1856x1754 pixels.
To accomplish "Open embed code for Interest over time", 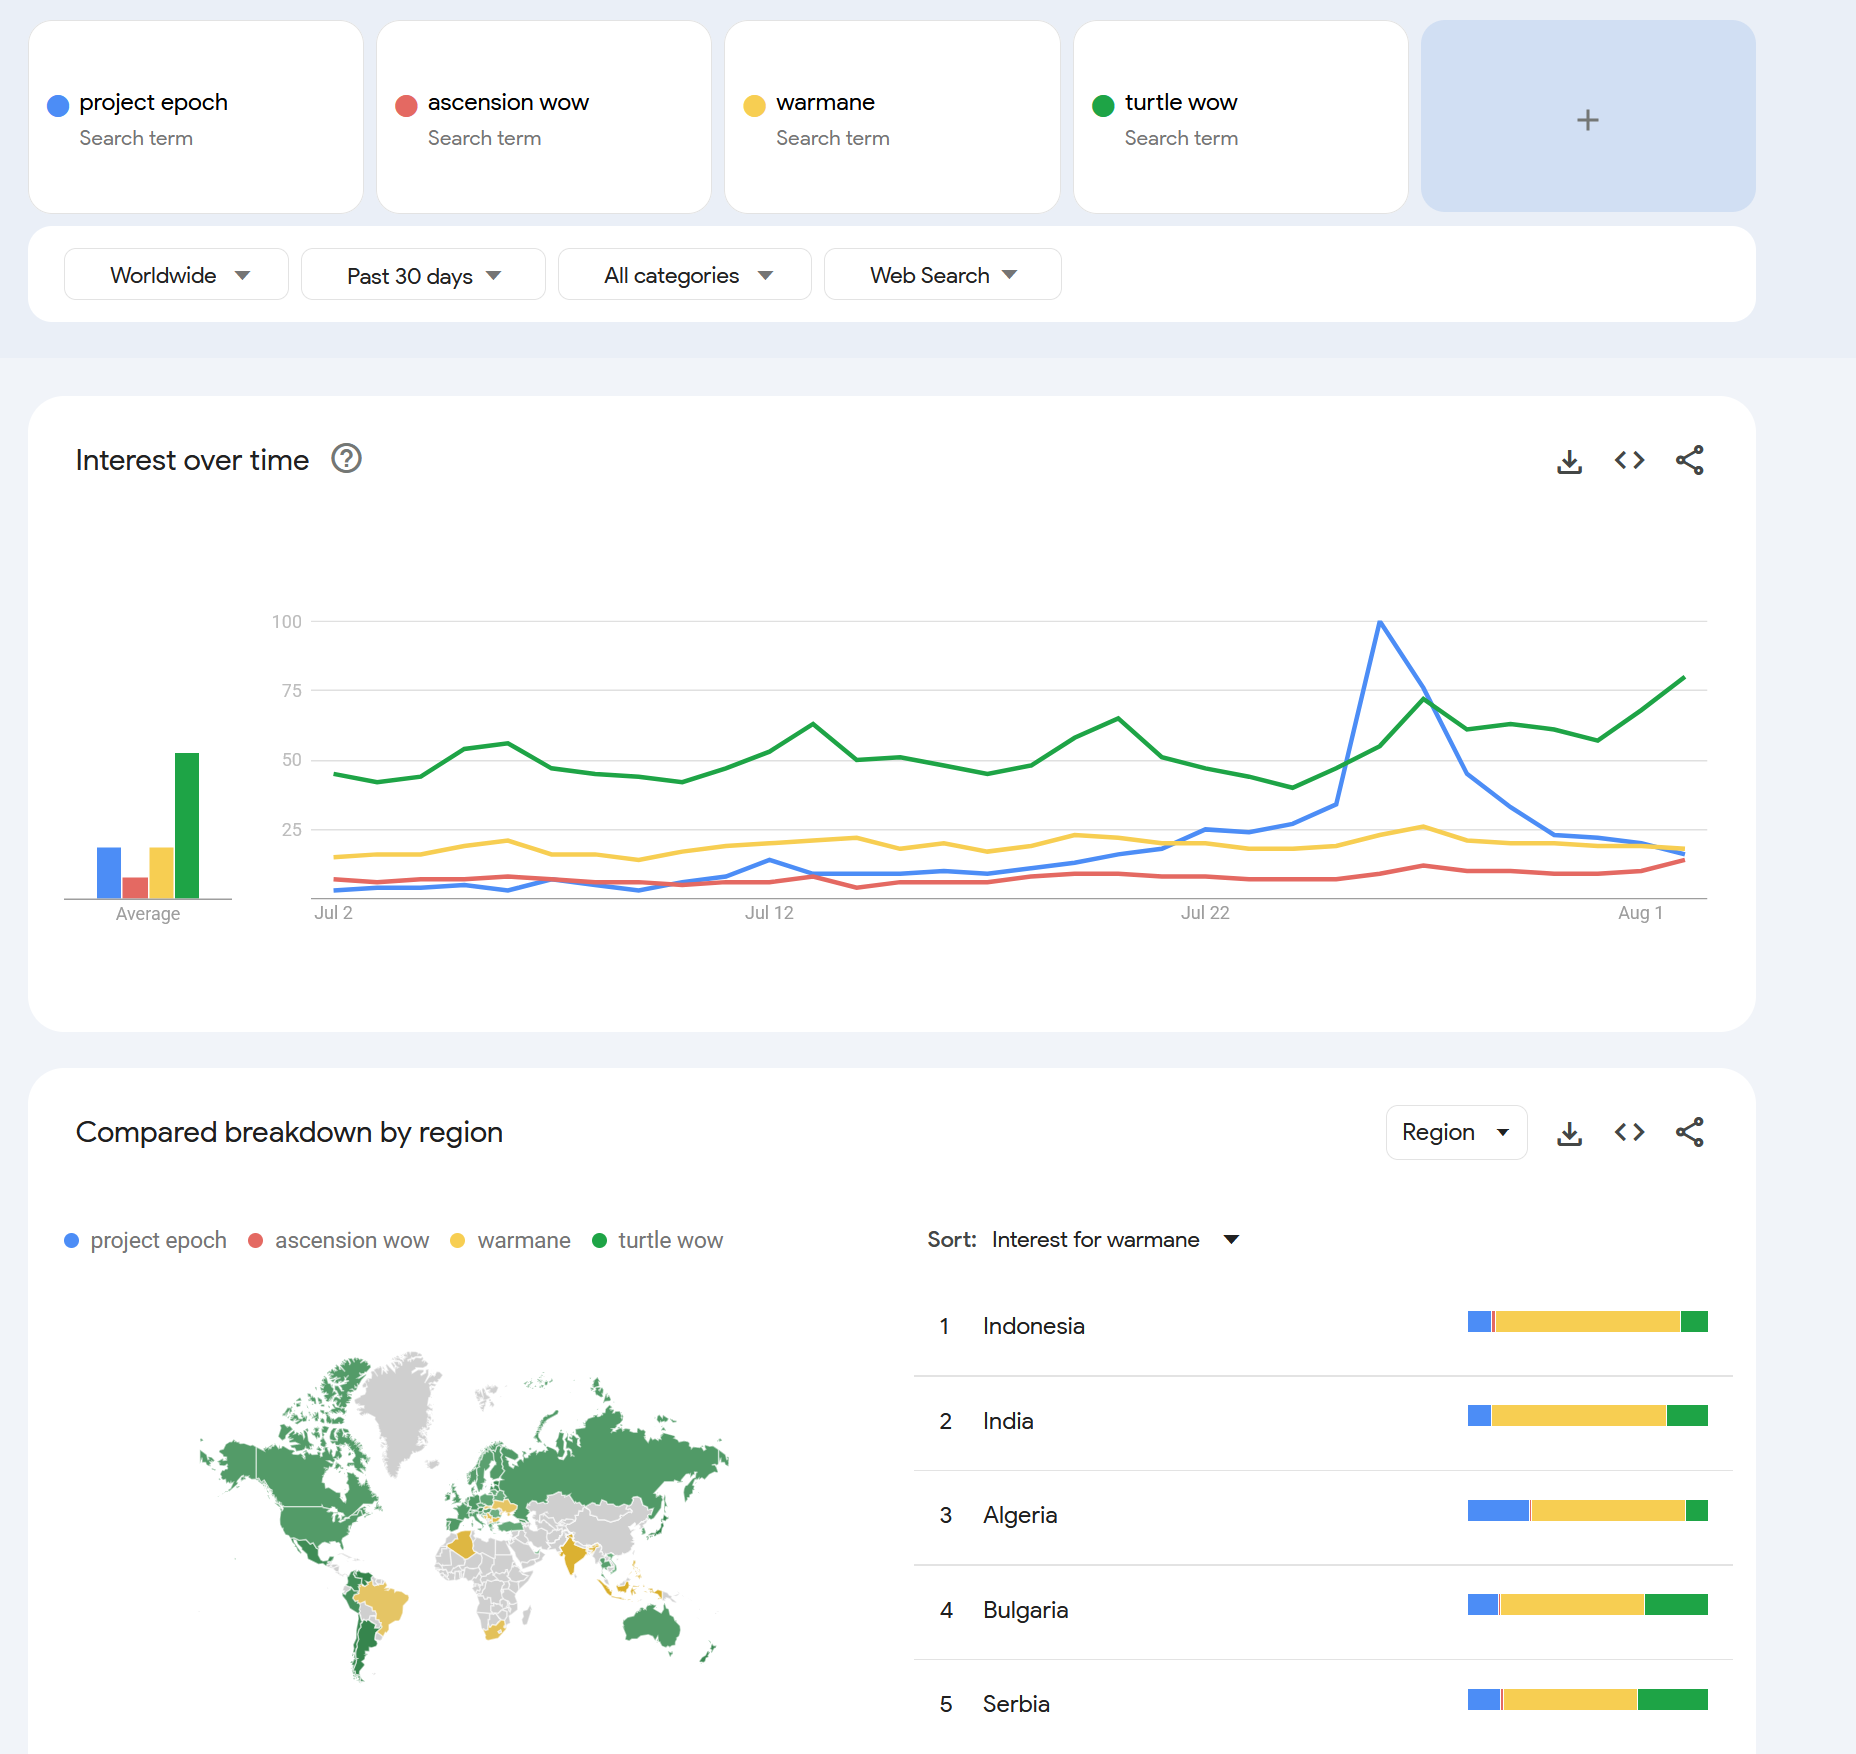I will 1629,460.
